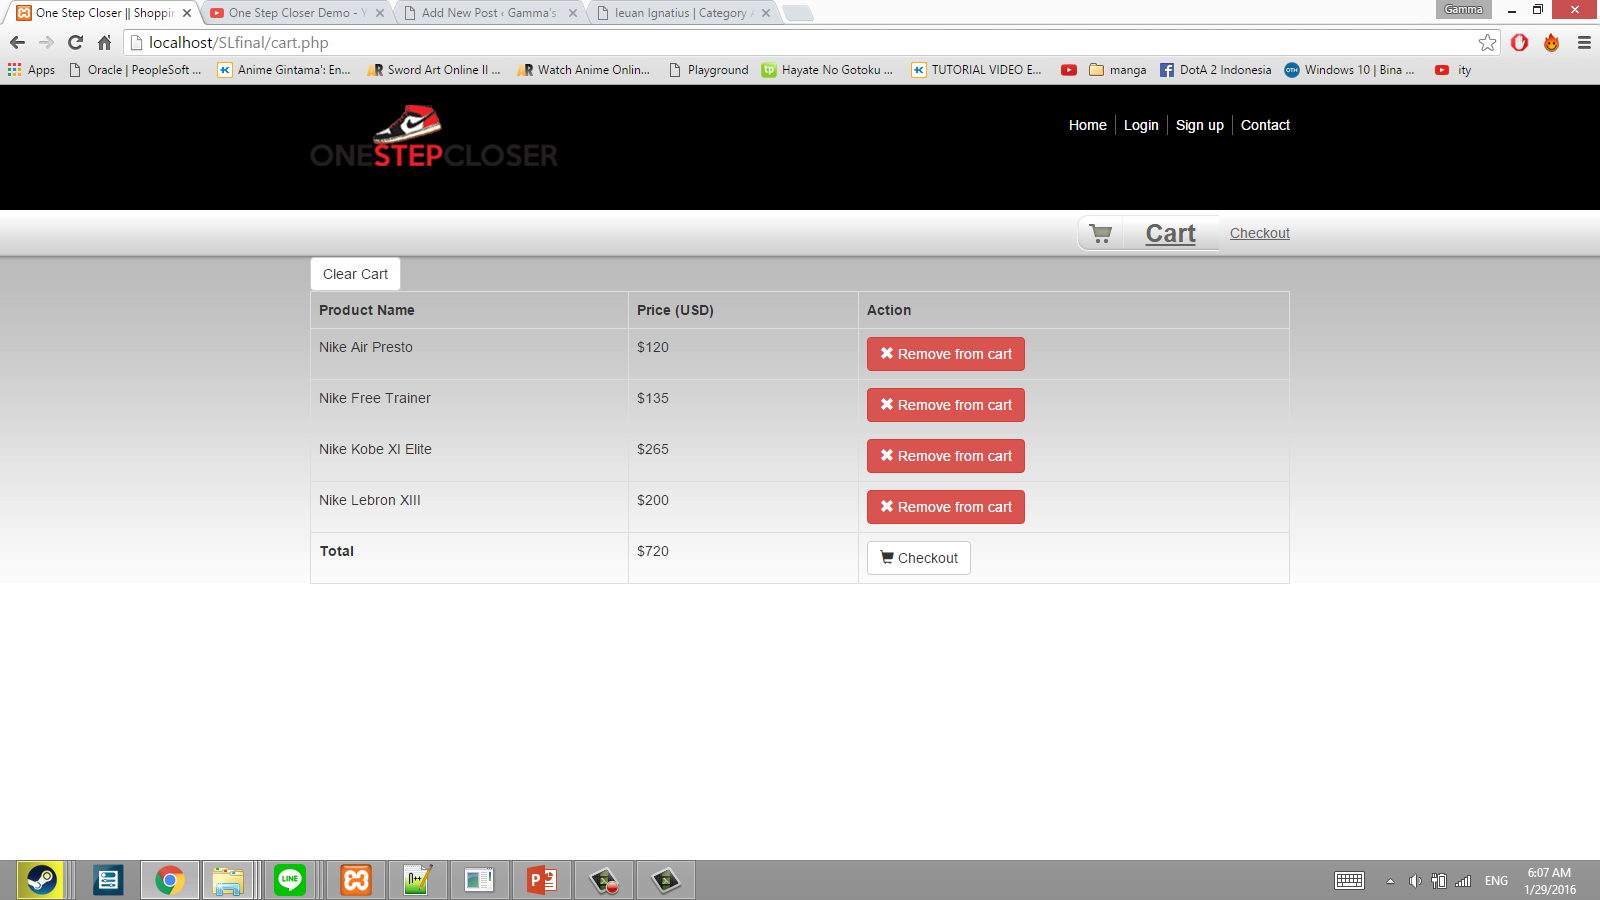Viewport: 1600px width, 900px height.
Task: Click the browser back arrow
Action: click(17, 42)
